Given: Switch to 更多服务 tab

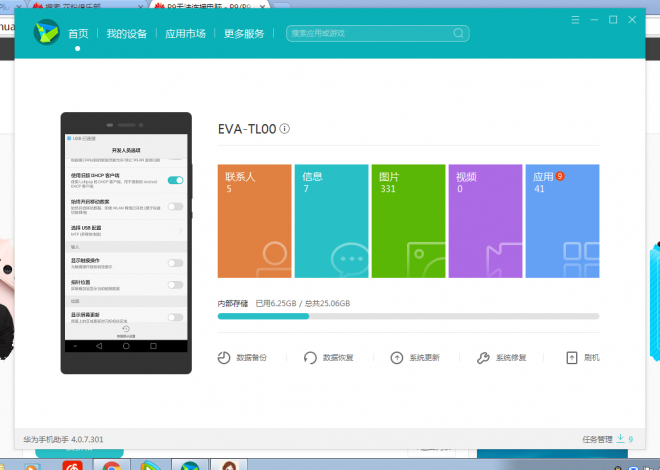Looking at the screenshot, I should pos(244,34).
